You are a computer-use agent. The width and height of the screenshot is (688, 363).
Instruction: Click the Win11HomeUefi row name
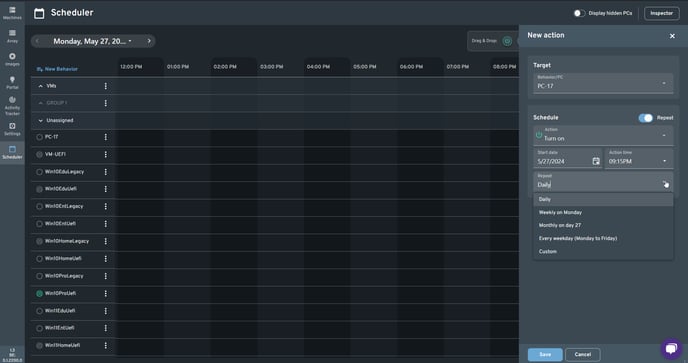point(63,345)
